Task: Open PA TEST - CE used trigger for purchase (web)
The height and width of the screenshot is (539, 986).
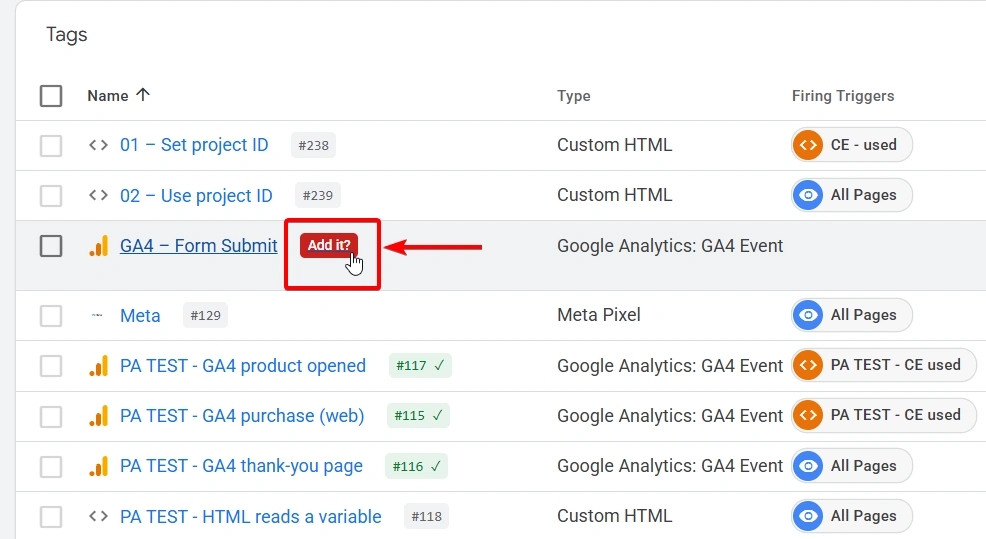Action: coord(884,416)
